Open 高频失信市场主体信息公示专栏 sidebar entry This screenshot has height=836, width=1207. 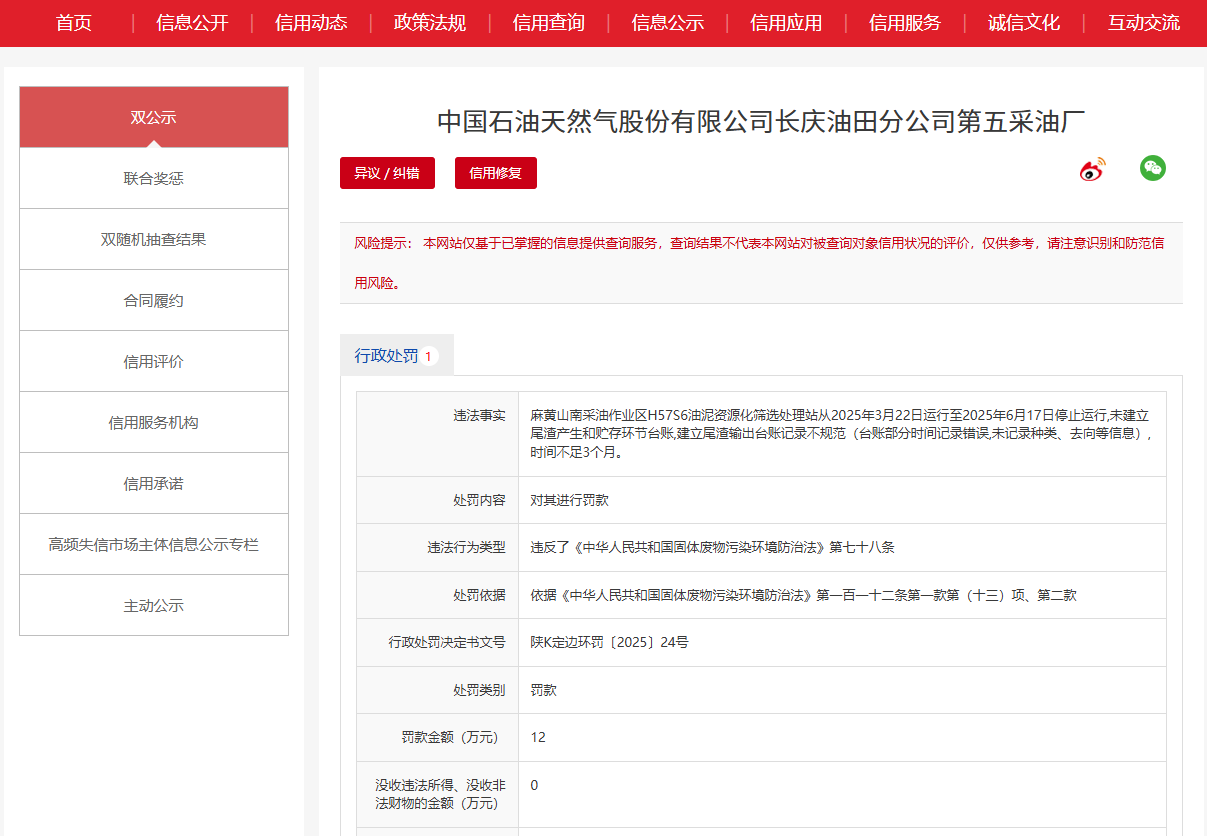[154, 544]
